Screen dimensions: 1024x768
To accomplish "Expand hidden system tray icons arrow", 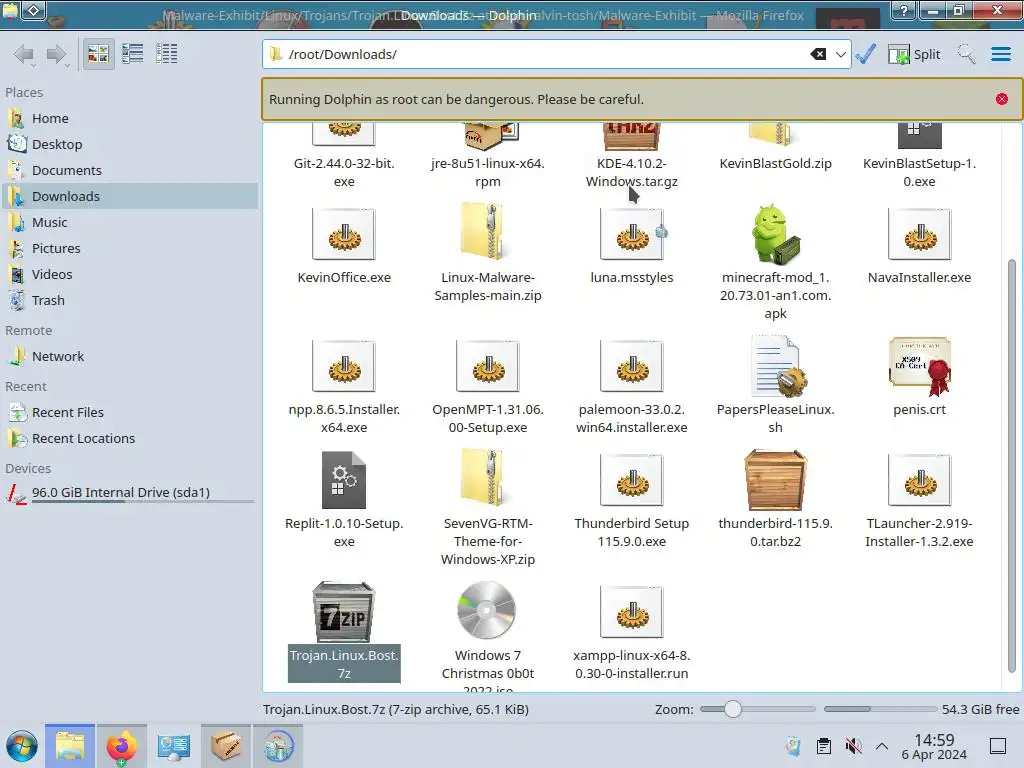I will coord(882,746).
